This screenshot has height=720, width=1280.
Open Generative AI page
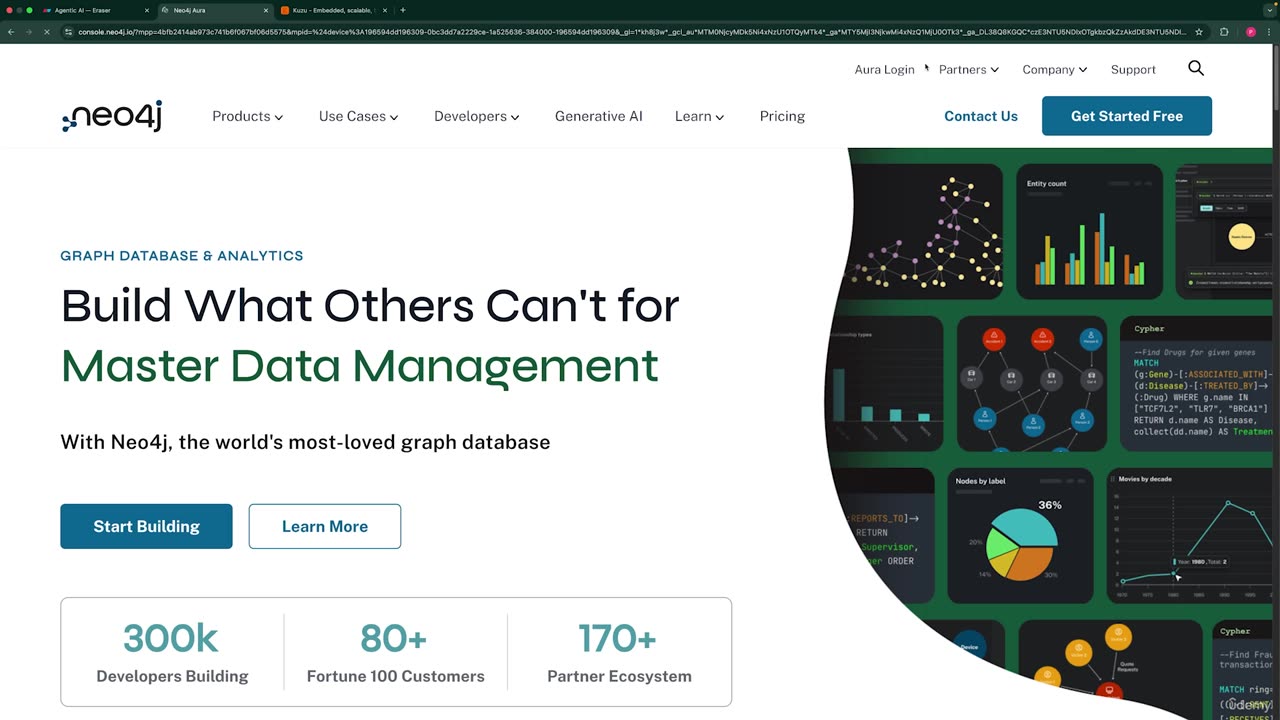(x=599, y=116)
